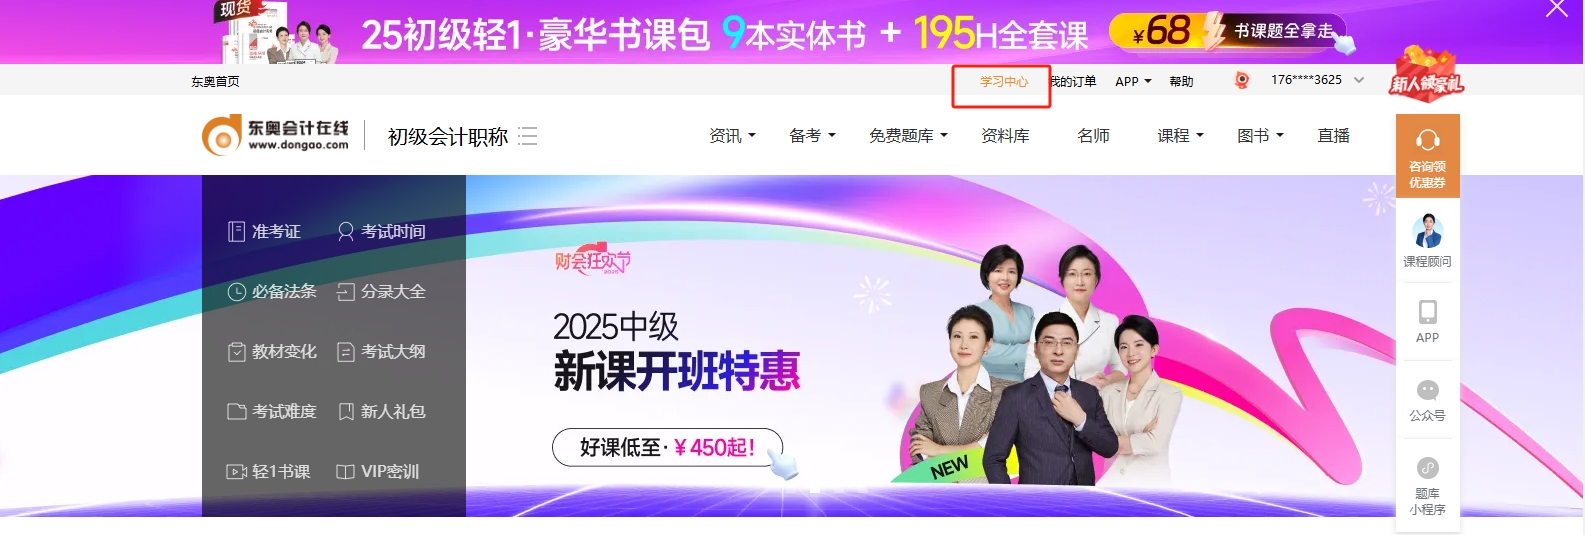Open the APP phone icon in sidebar
This screenshot has width=1585, height=535.
pyautogui.click(x=1428, y=312)
